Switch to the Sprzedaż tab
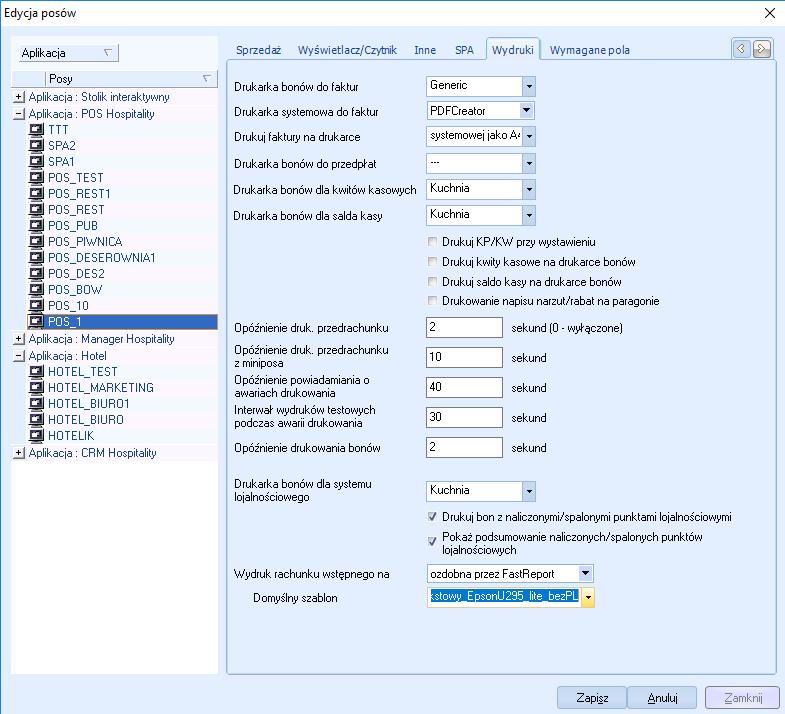The height and width of the screenshot is (714, 785). pos(258,50)
